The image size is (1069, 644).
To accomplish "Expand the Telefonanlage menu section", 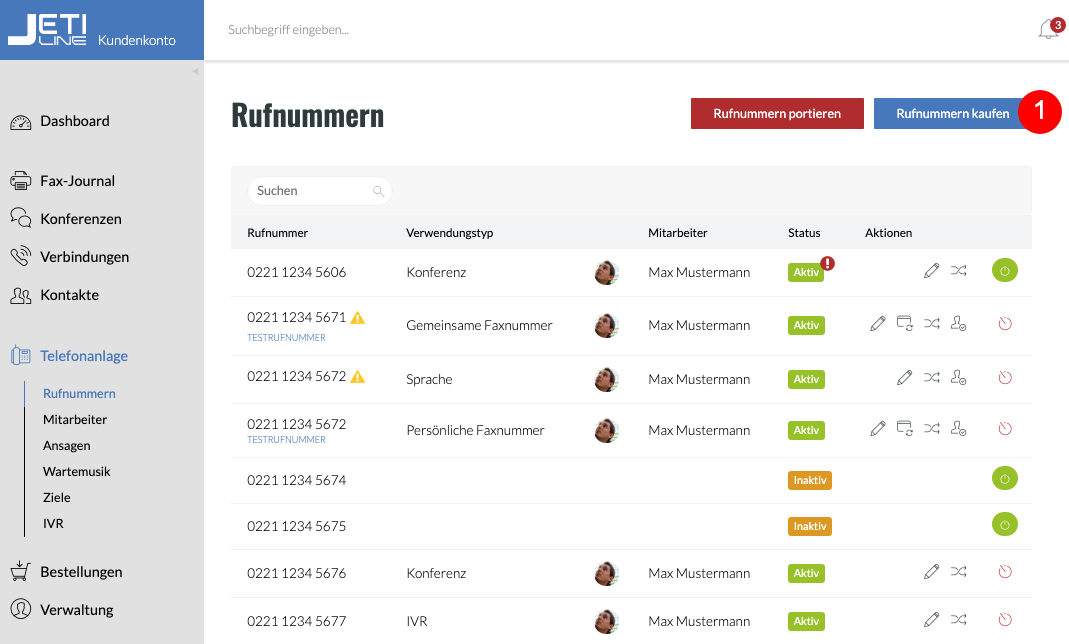I will coord(84,356).
